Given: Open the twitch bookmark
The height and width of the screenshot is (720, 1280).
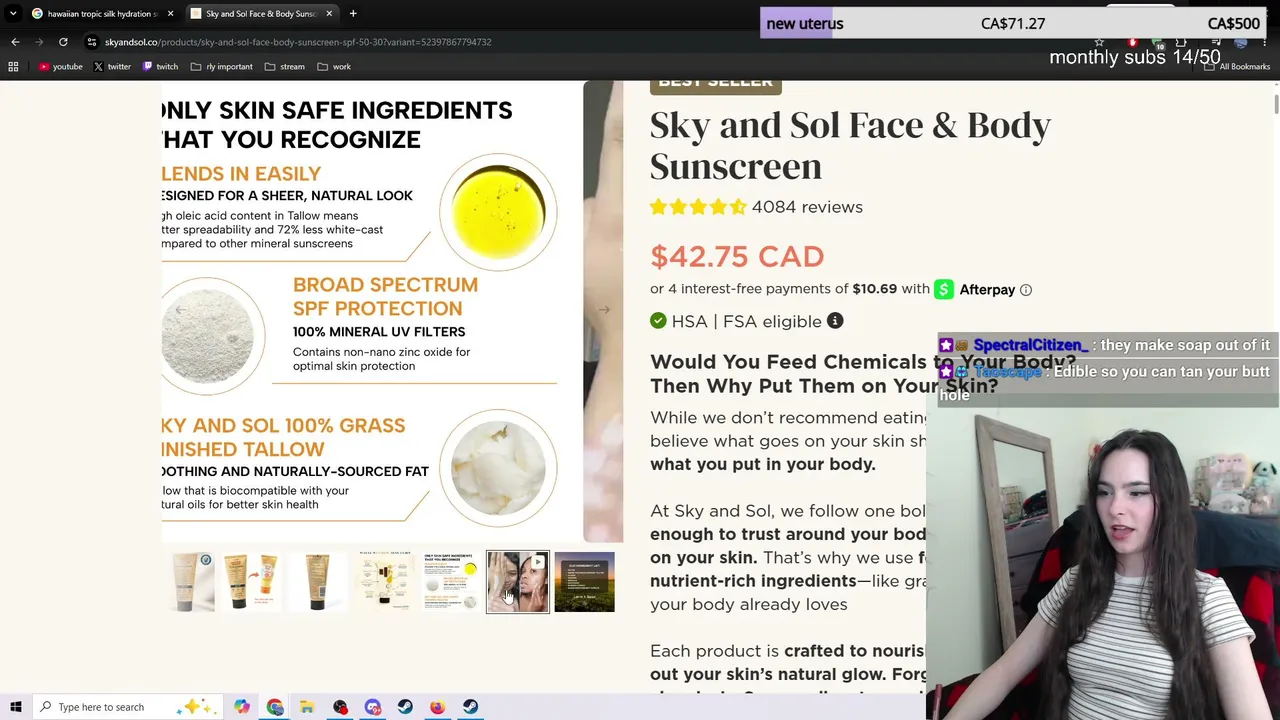Looking at the screenshot, I should [160, 67].
